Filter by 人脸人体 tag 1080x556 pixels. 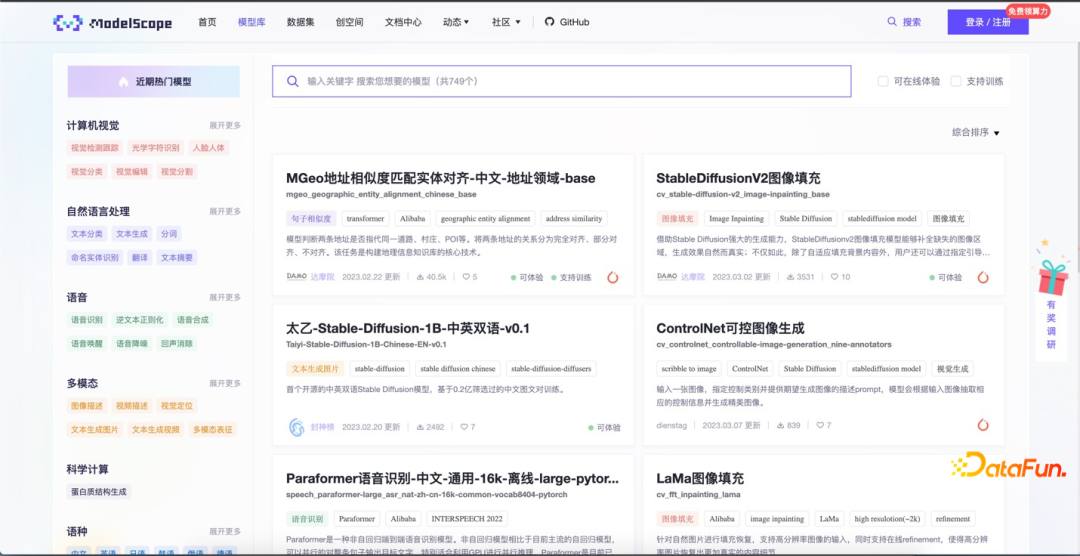pos(209,147)
